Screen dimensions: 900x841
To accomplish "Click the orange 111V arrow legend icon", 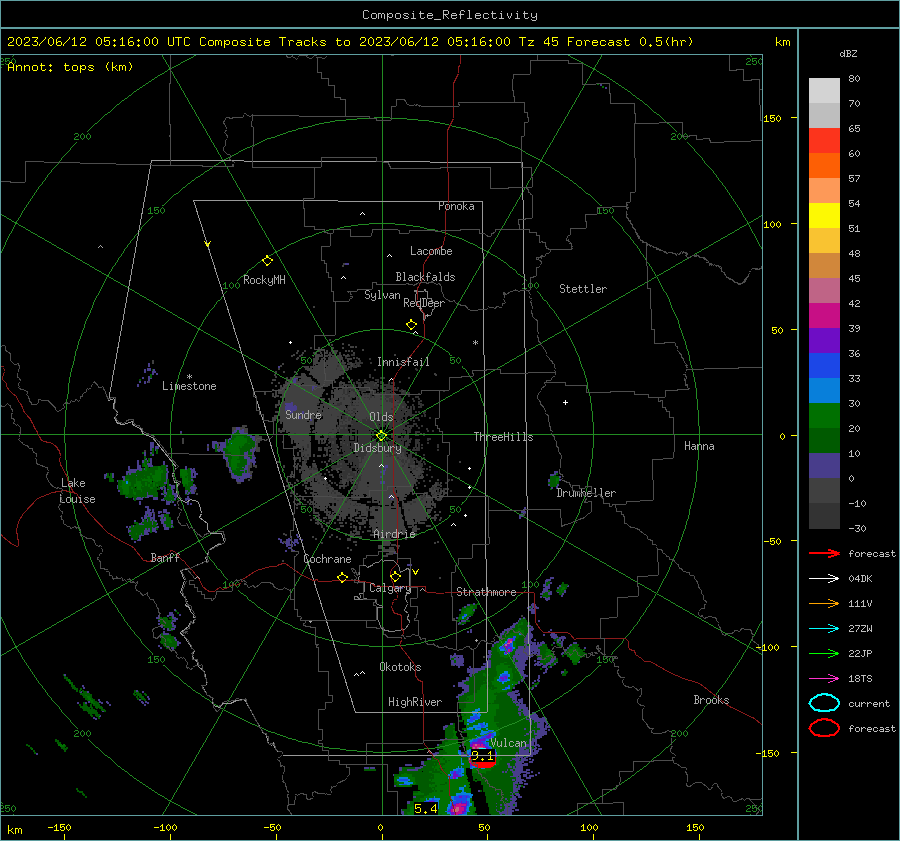I will [x=824, y=603].
